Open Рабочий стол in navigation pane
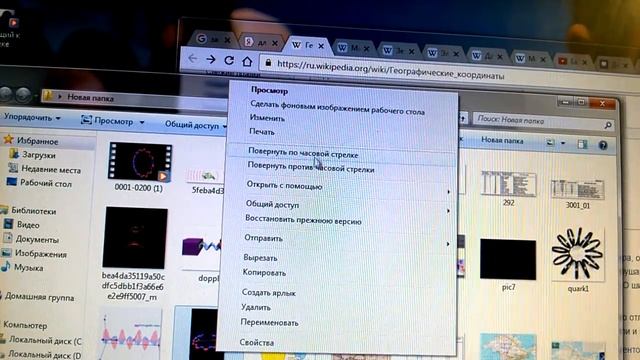Image resolution: width=640 pixels, height=360 pixels. coord(46,184)
